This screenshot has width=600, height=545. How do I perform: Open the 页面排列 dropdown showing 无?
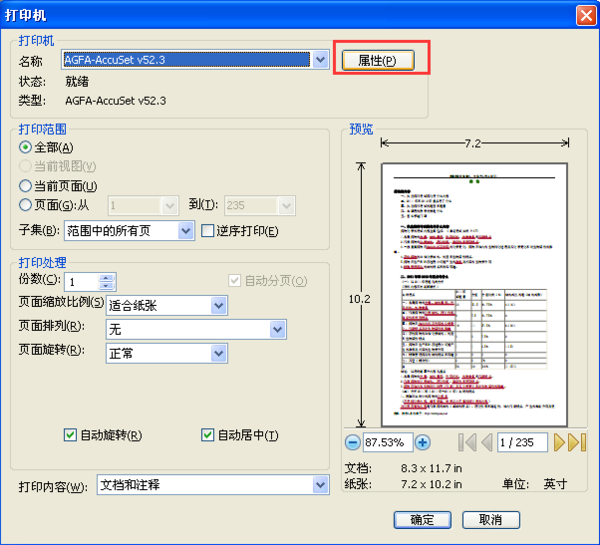tap(277, 330)
